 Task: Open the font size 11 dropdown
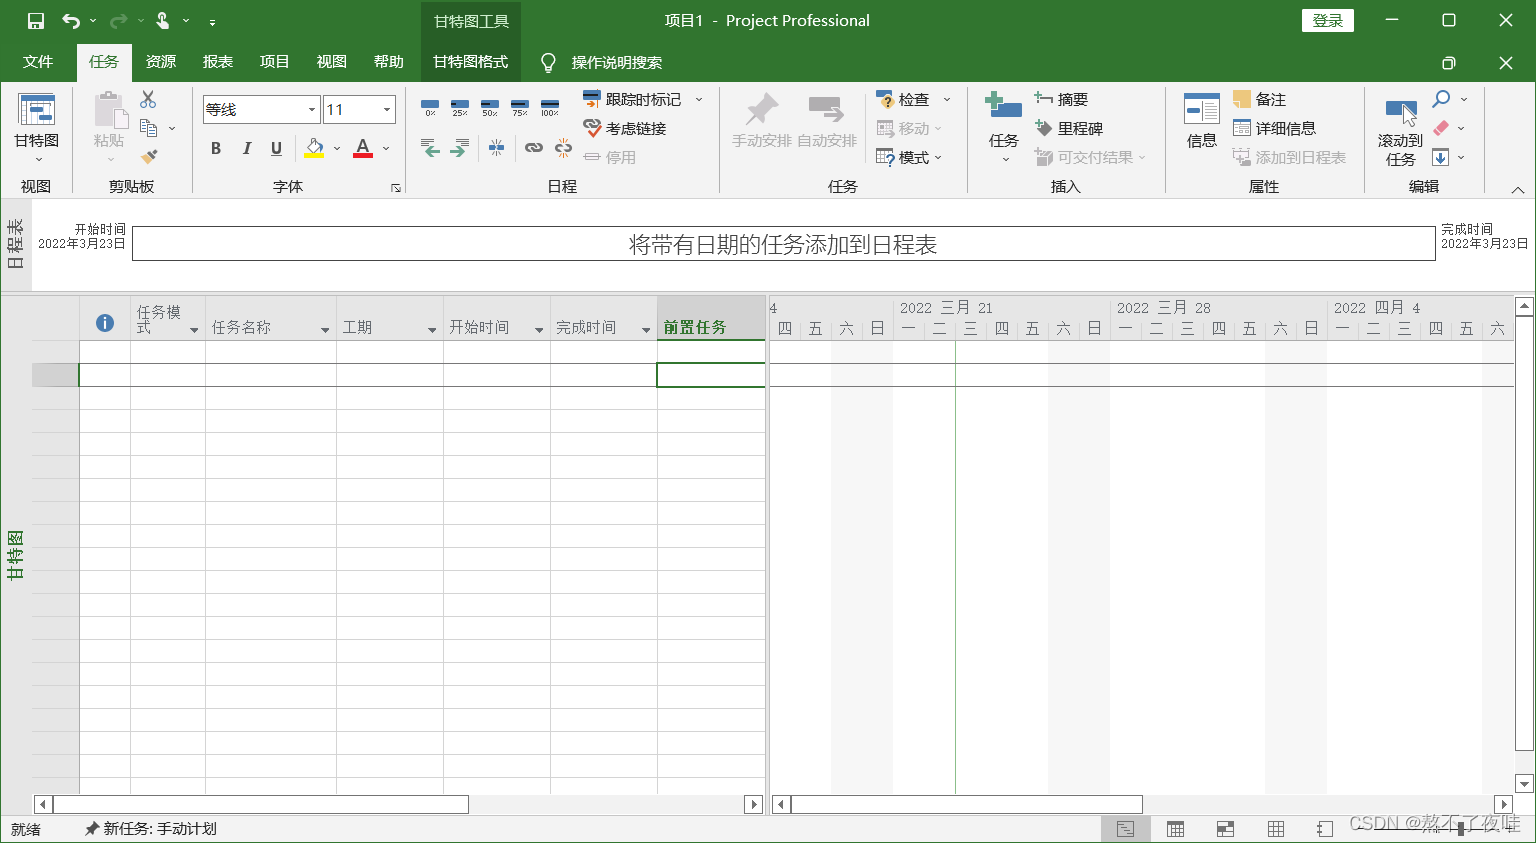point(386,109)
